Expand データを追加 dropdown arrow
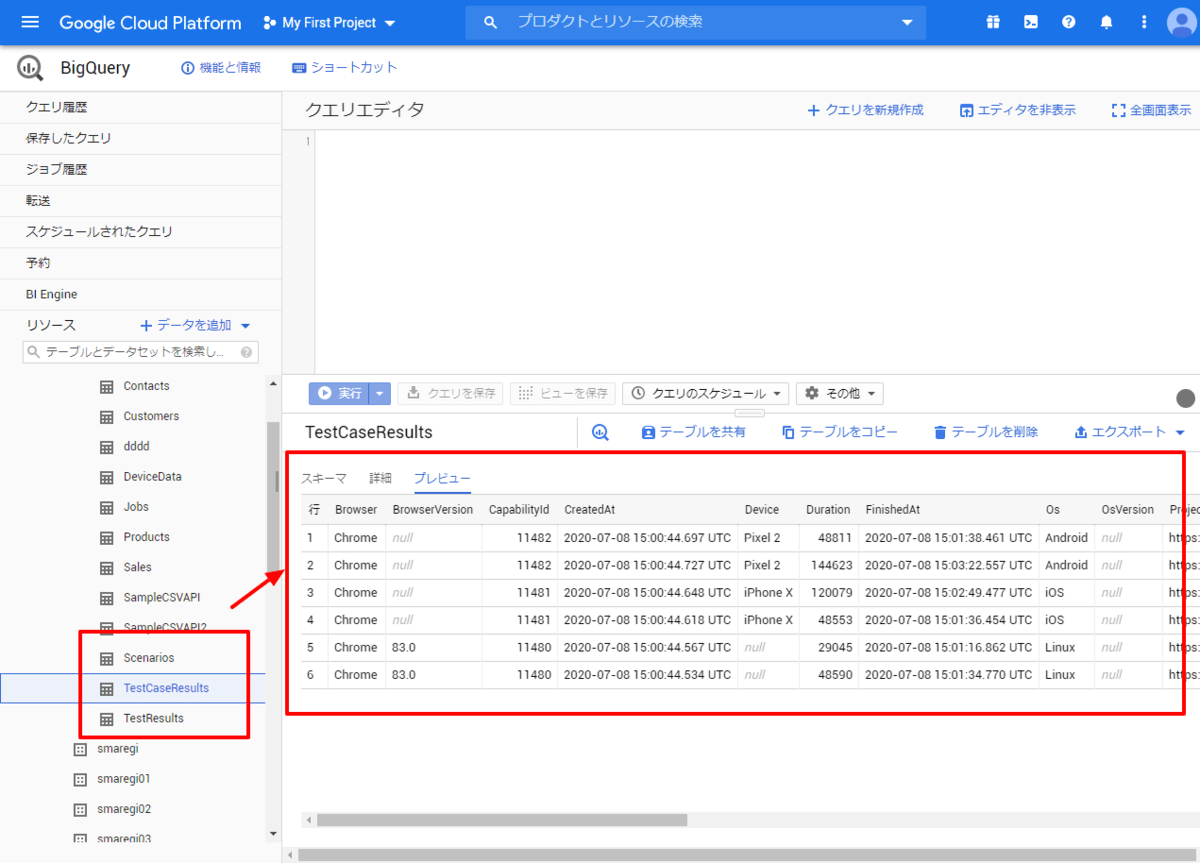This screenshot has height=863, width=1200. (x=246, y=325)
